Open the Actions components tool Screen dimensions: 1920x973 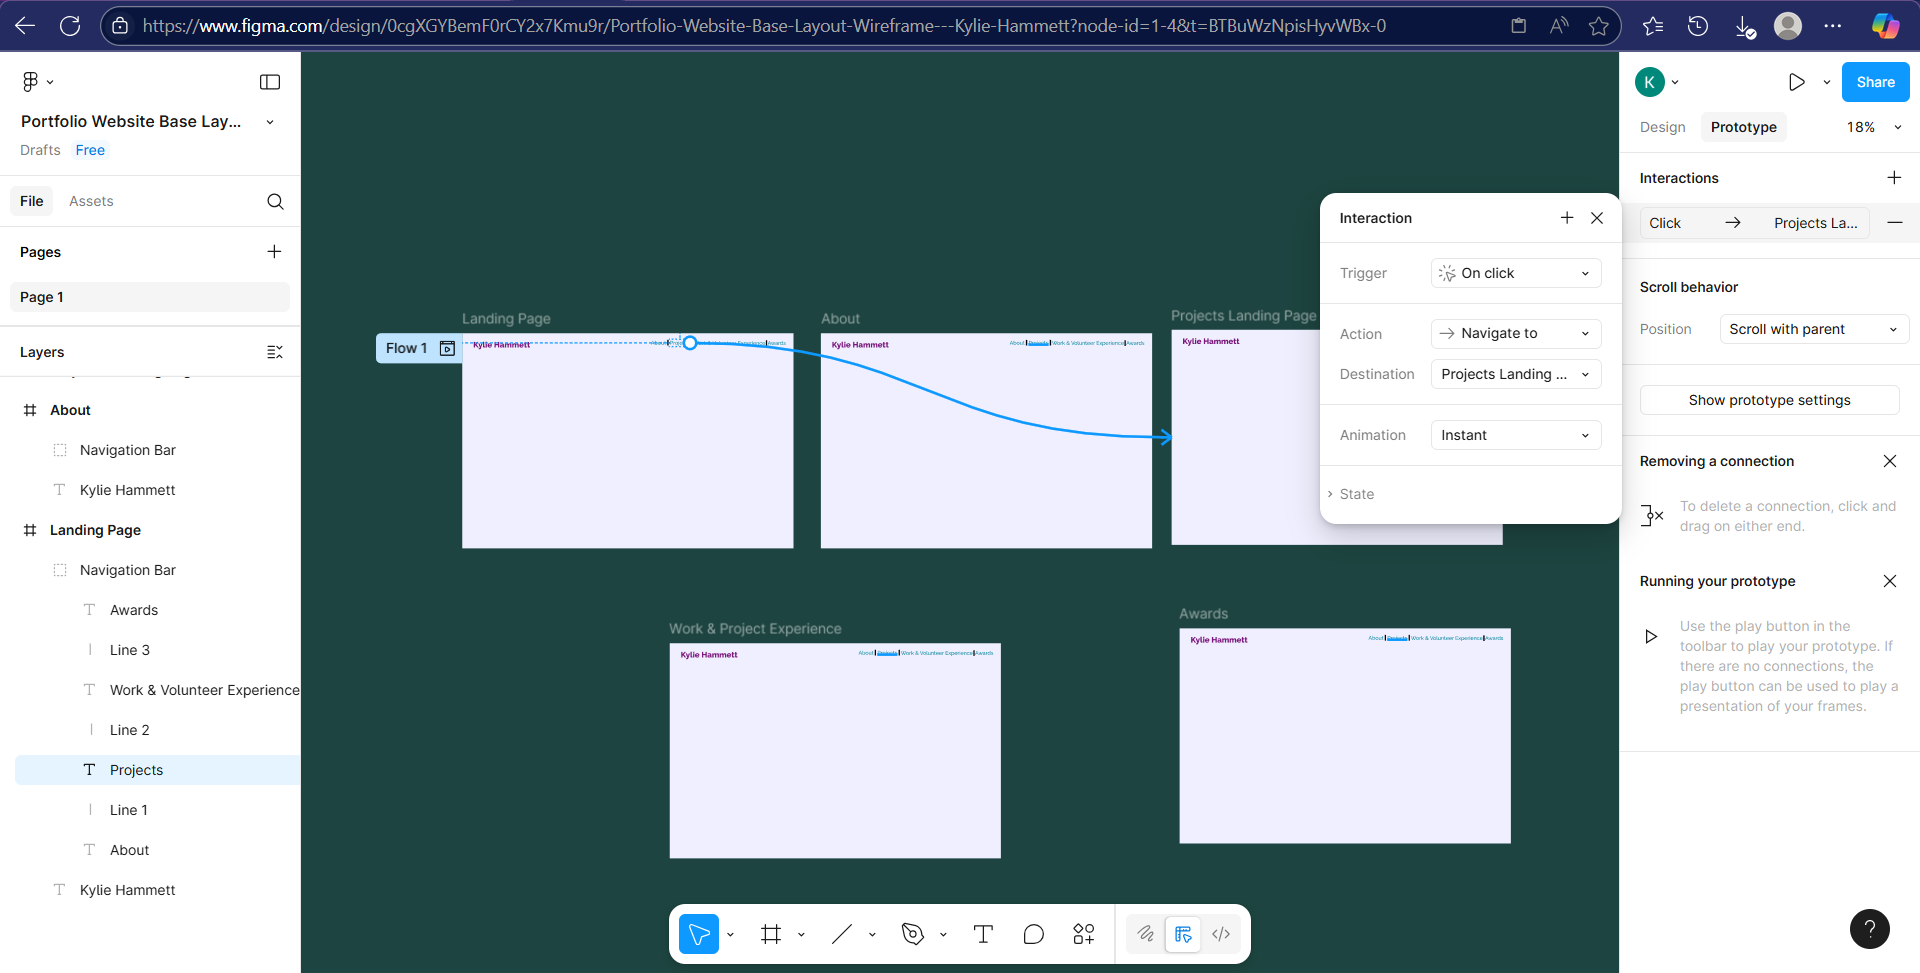click(x=1084, y=934)
